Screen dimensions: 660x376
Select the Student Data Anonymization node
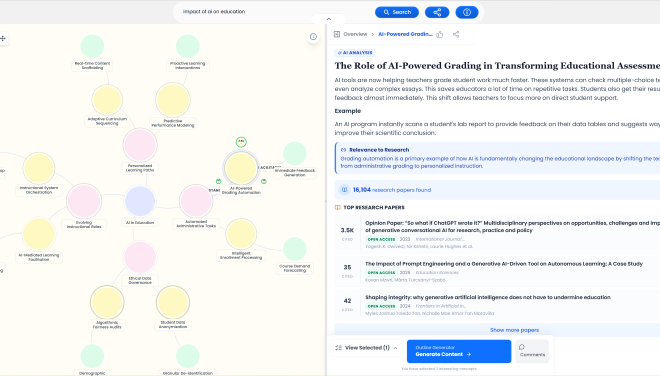click(173, 302)
